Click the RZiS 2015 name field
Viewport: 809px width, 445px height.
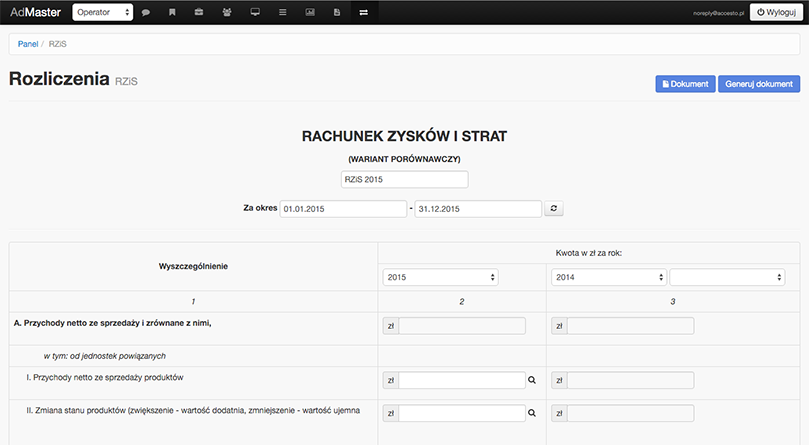(x=404, y=180)
